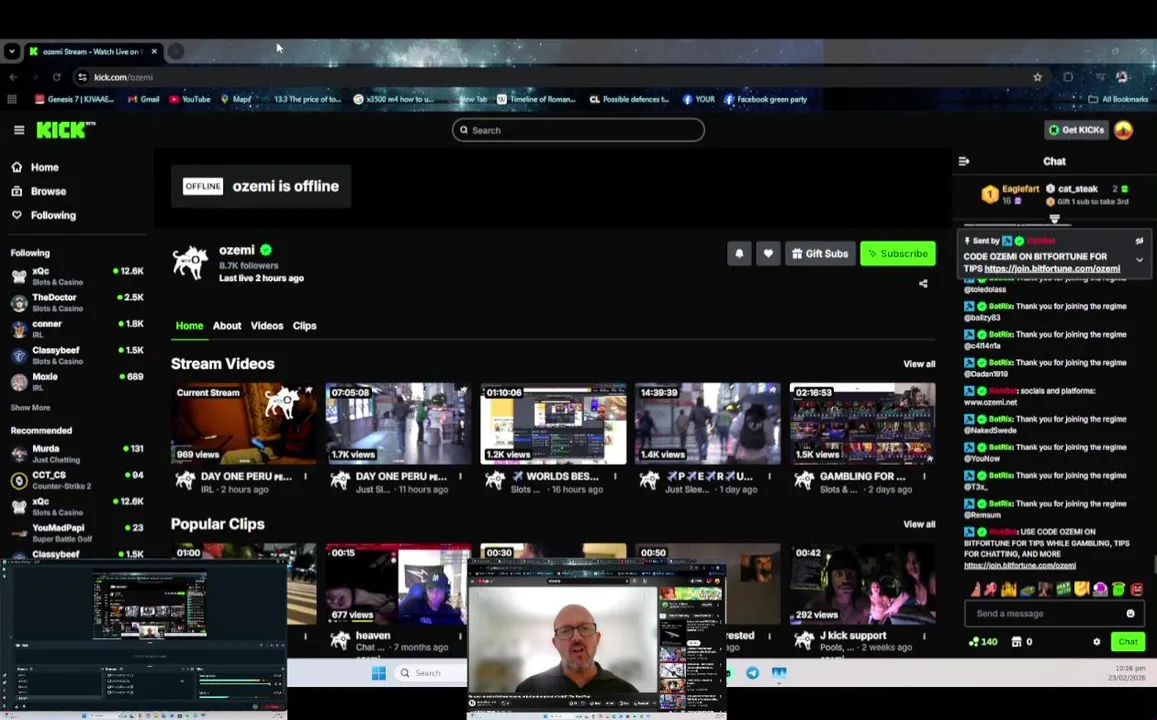Open the chat shop icon
1157x720 pixels.
(1017, 642)
